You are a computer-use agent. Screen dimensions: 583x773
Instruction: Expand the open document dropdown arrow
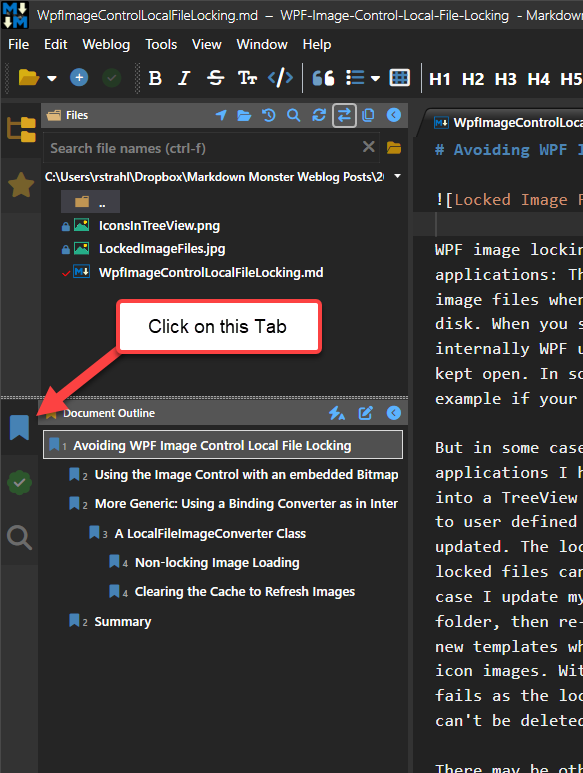(52, 78)
